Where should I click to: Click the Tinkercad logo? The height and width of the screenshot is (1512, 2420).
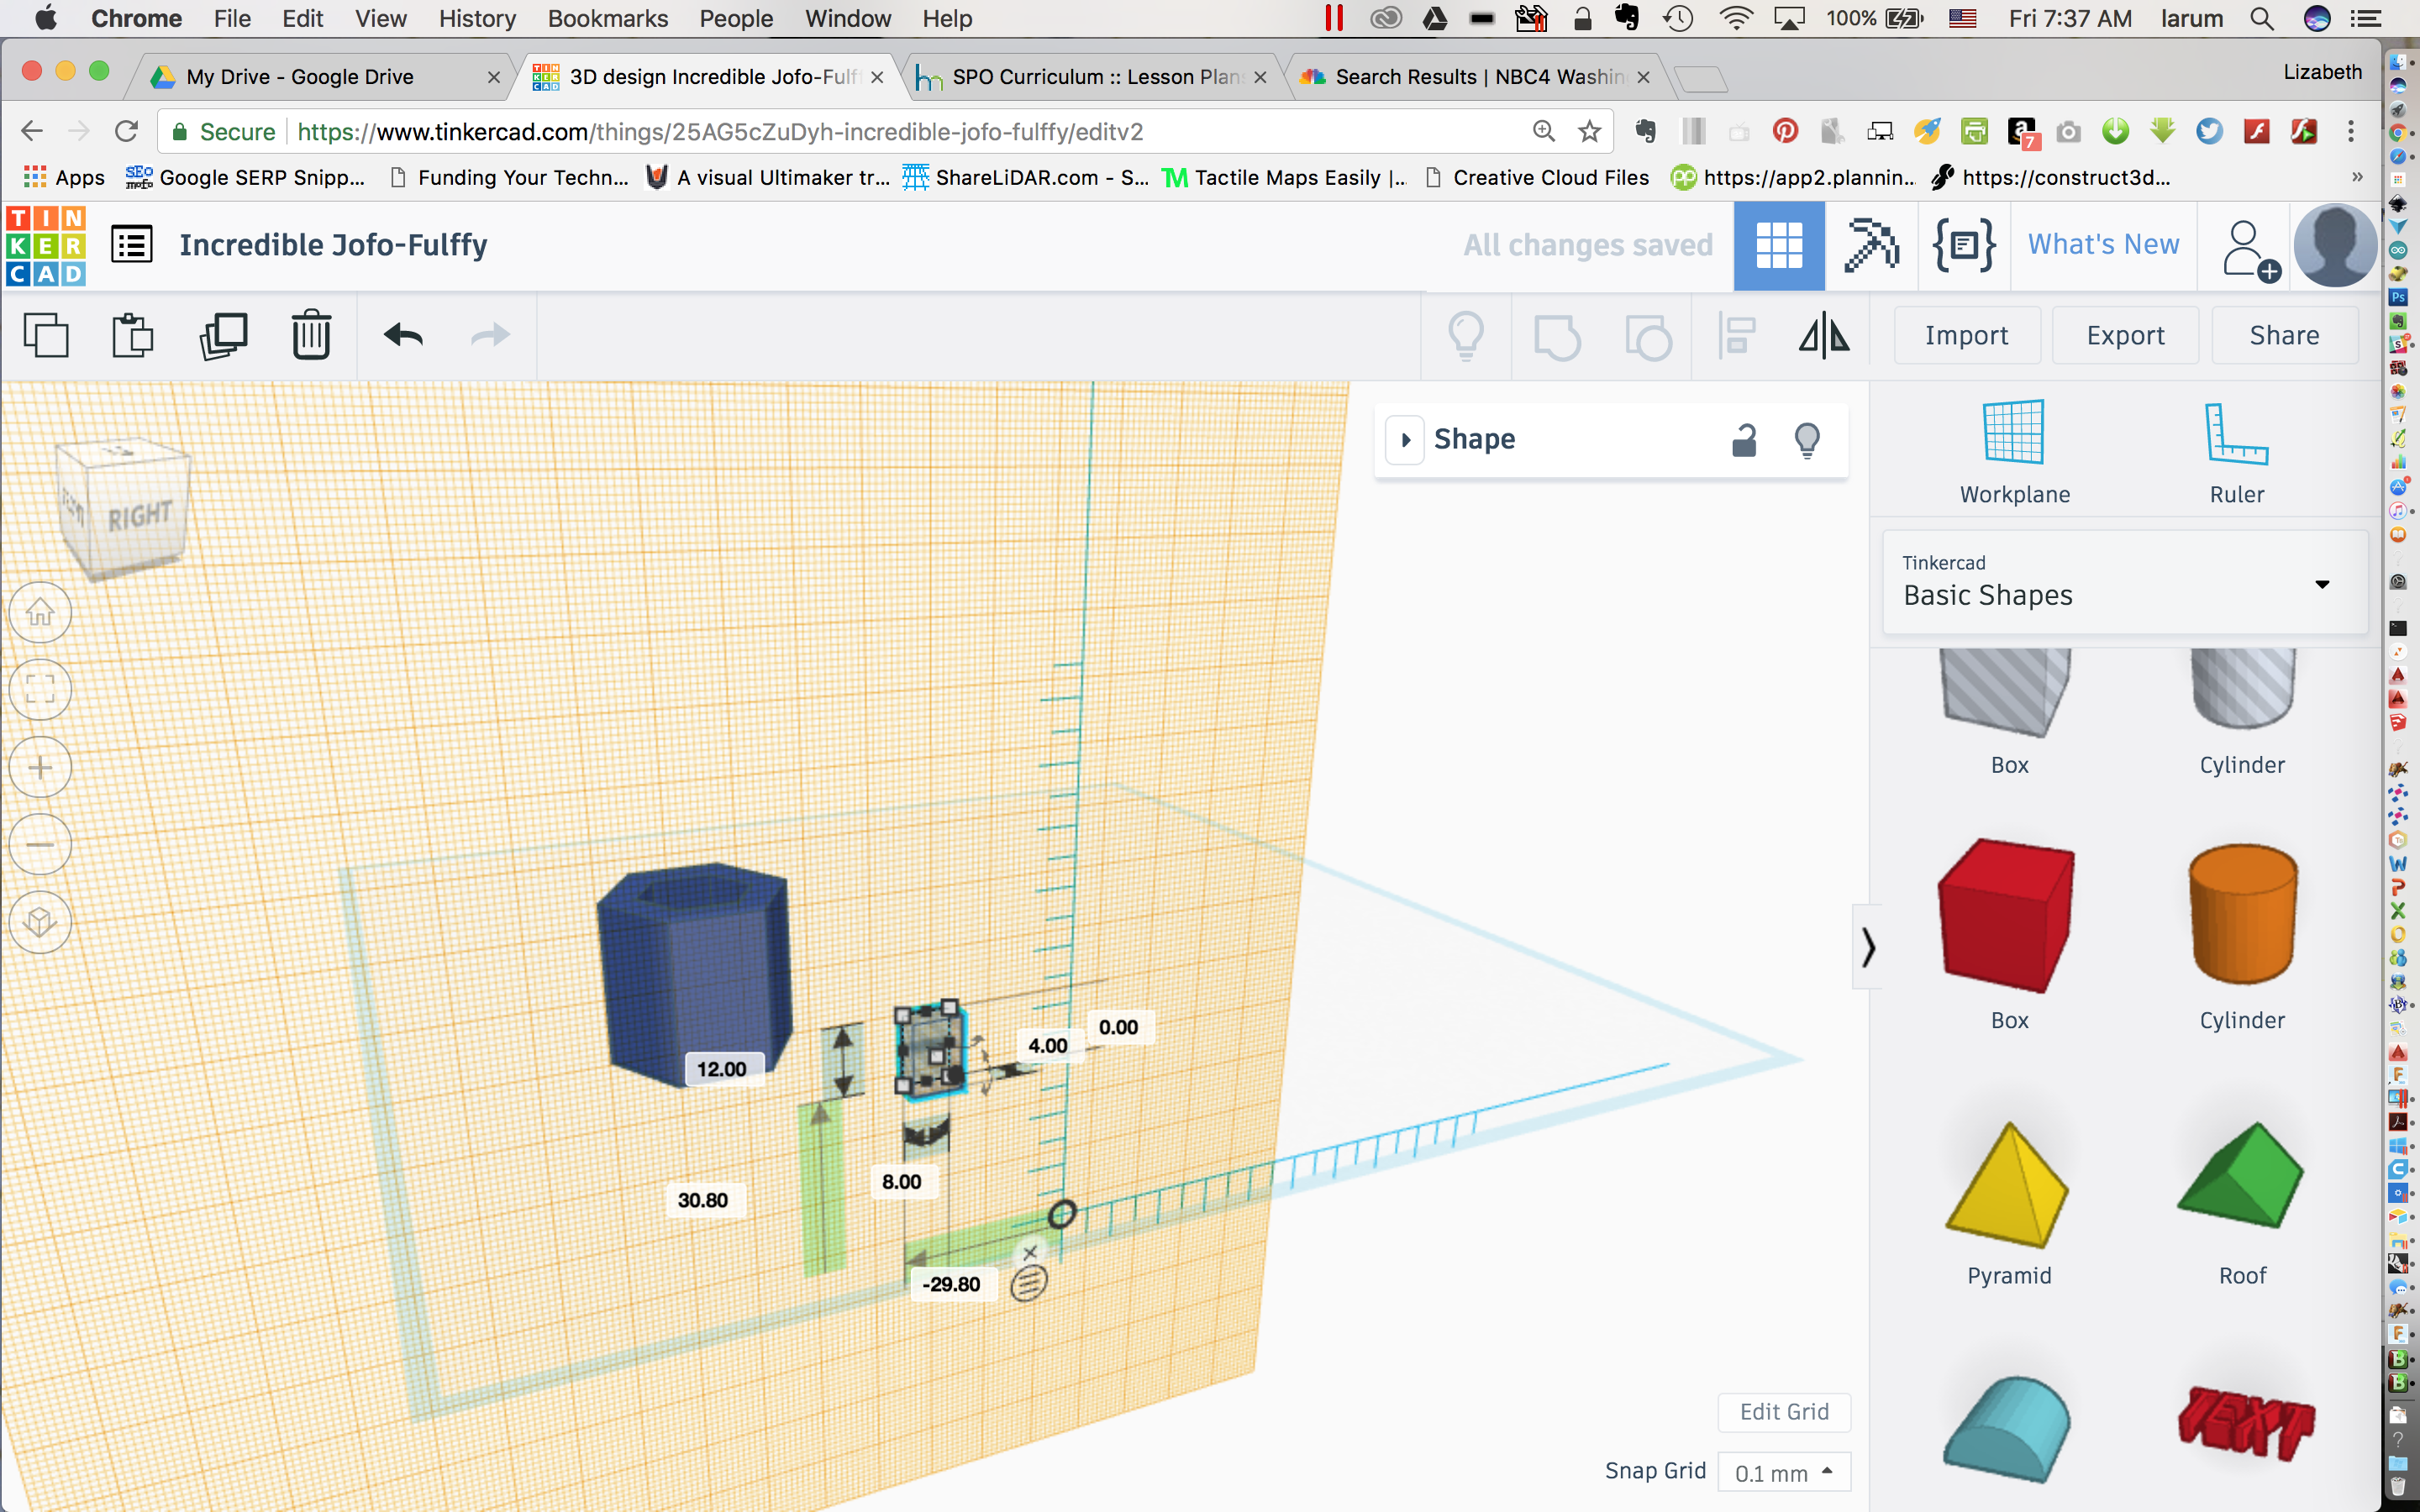[x=46, y=246]
